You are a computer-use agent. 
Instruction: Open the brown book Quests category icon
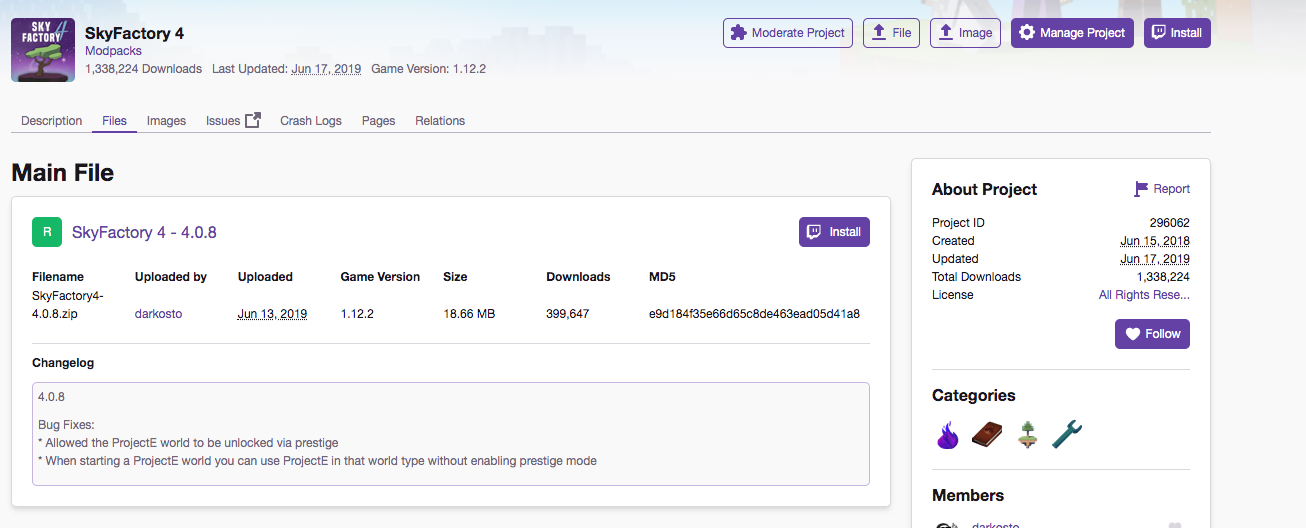coord(987,434)
